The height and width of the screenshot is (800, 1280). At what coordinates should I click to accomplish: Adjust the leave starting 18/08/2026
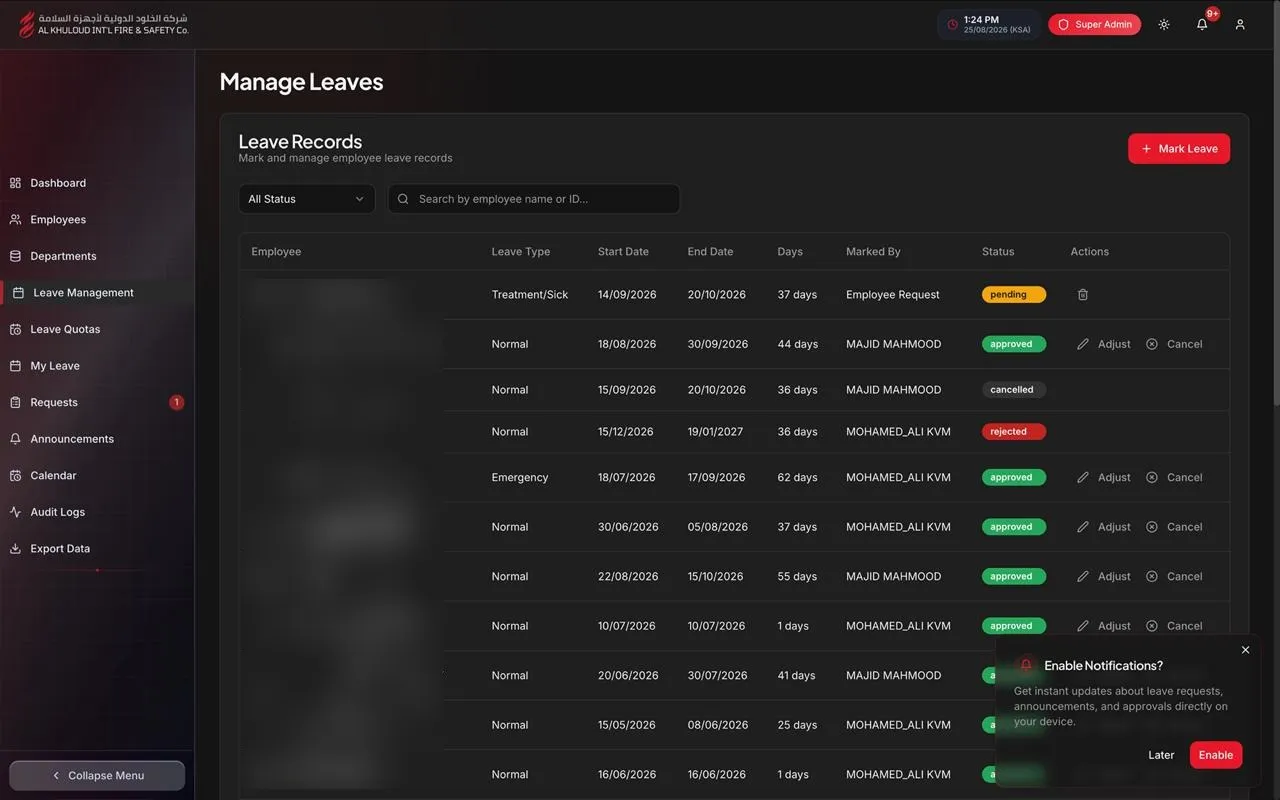point(1104,344)
